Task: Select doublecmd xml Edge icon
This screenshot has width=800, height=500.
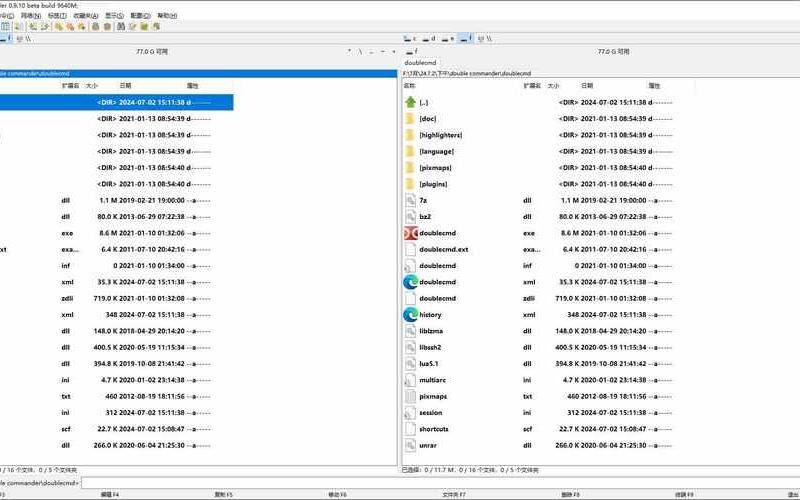Action: pos(410,282)
